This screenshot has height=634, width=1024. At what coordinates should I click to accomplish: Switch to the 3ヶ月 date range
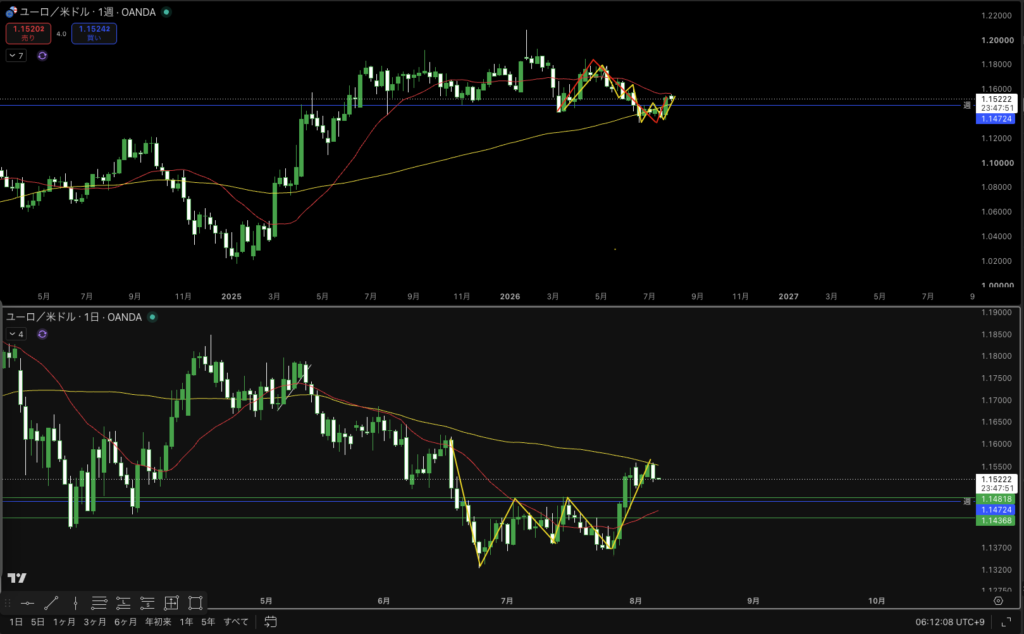(95, 622)
